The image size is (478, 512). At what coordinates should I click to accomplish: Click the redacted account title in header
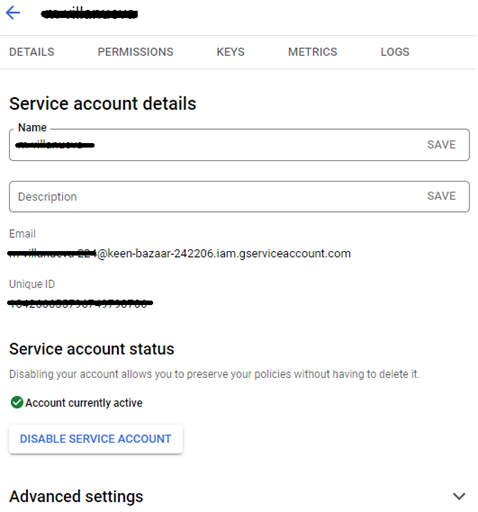pyautogui.click(x=89, y=14)
